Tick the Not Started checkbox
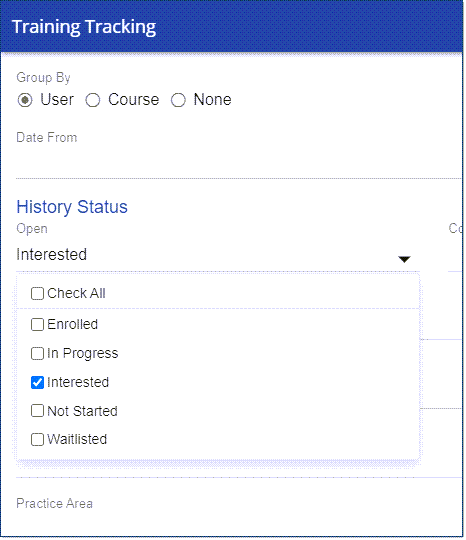This screenshot has width=466, height=540. pos(37,411)
